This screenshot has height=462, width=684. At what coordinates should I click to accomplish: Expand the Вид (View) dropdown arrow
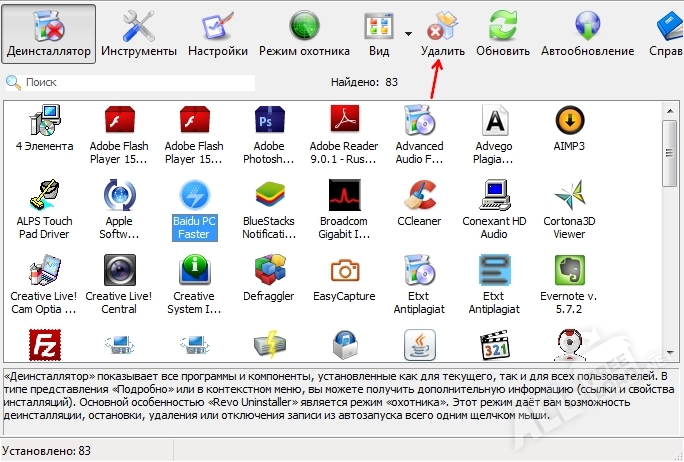(409, 32)
